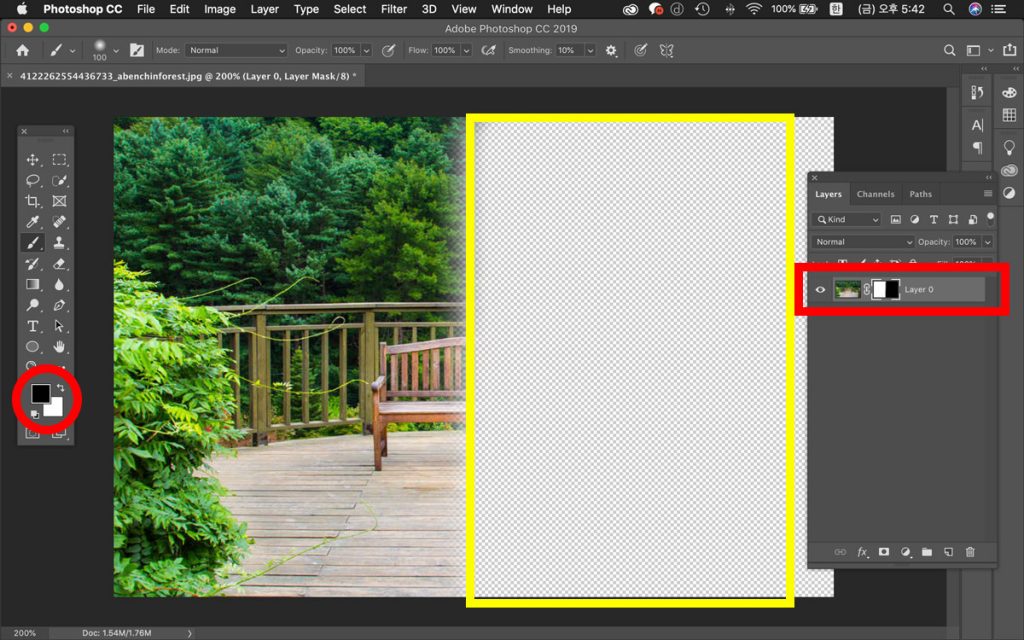1024x640 pixels.
Task: Select the Pen tool
Action: tap(59, 305)
